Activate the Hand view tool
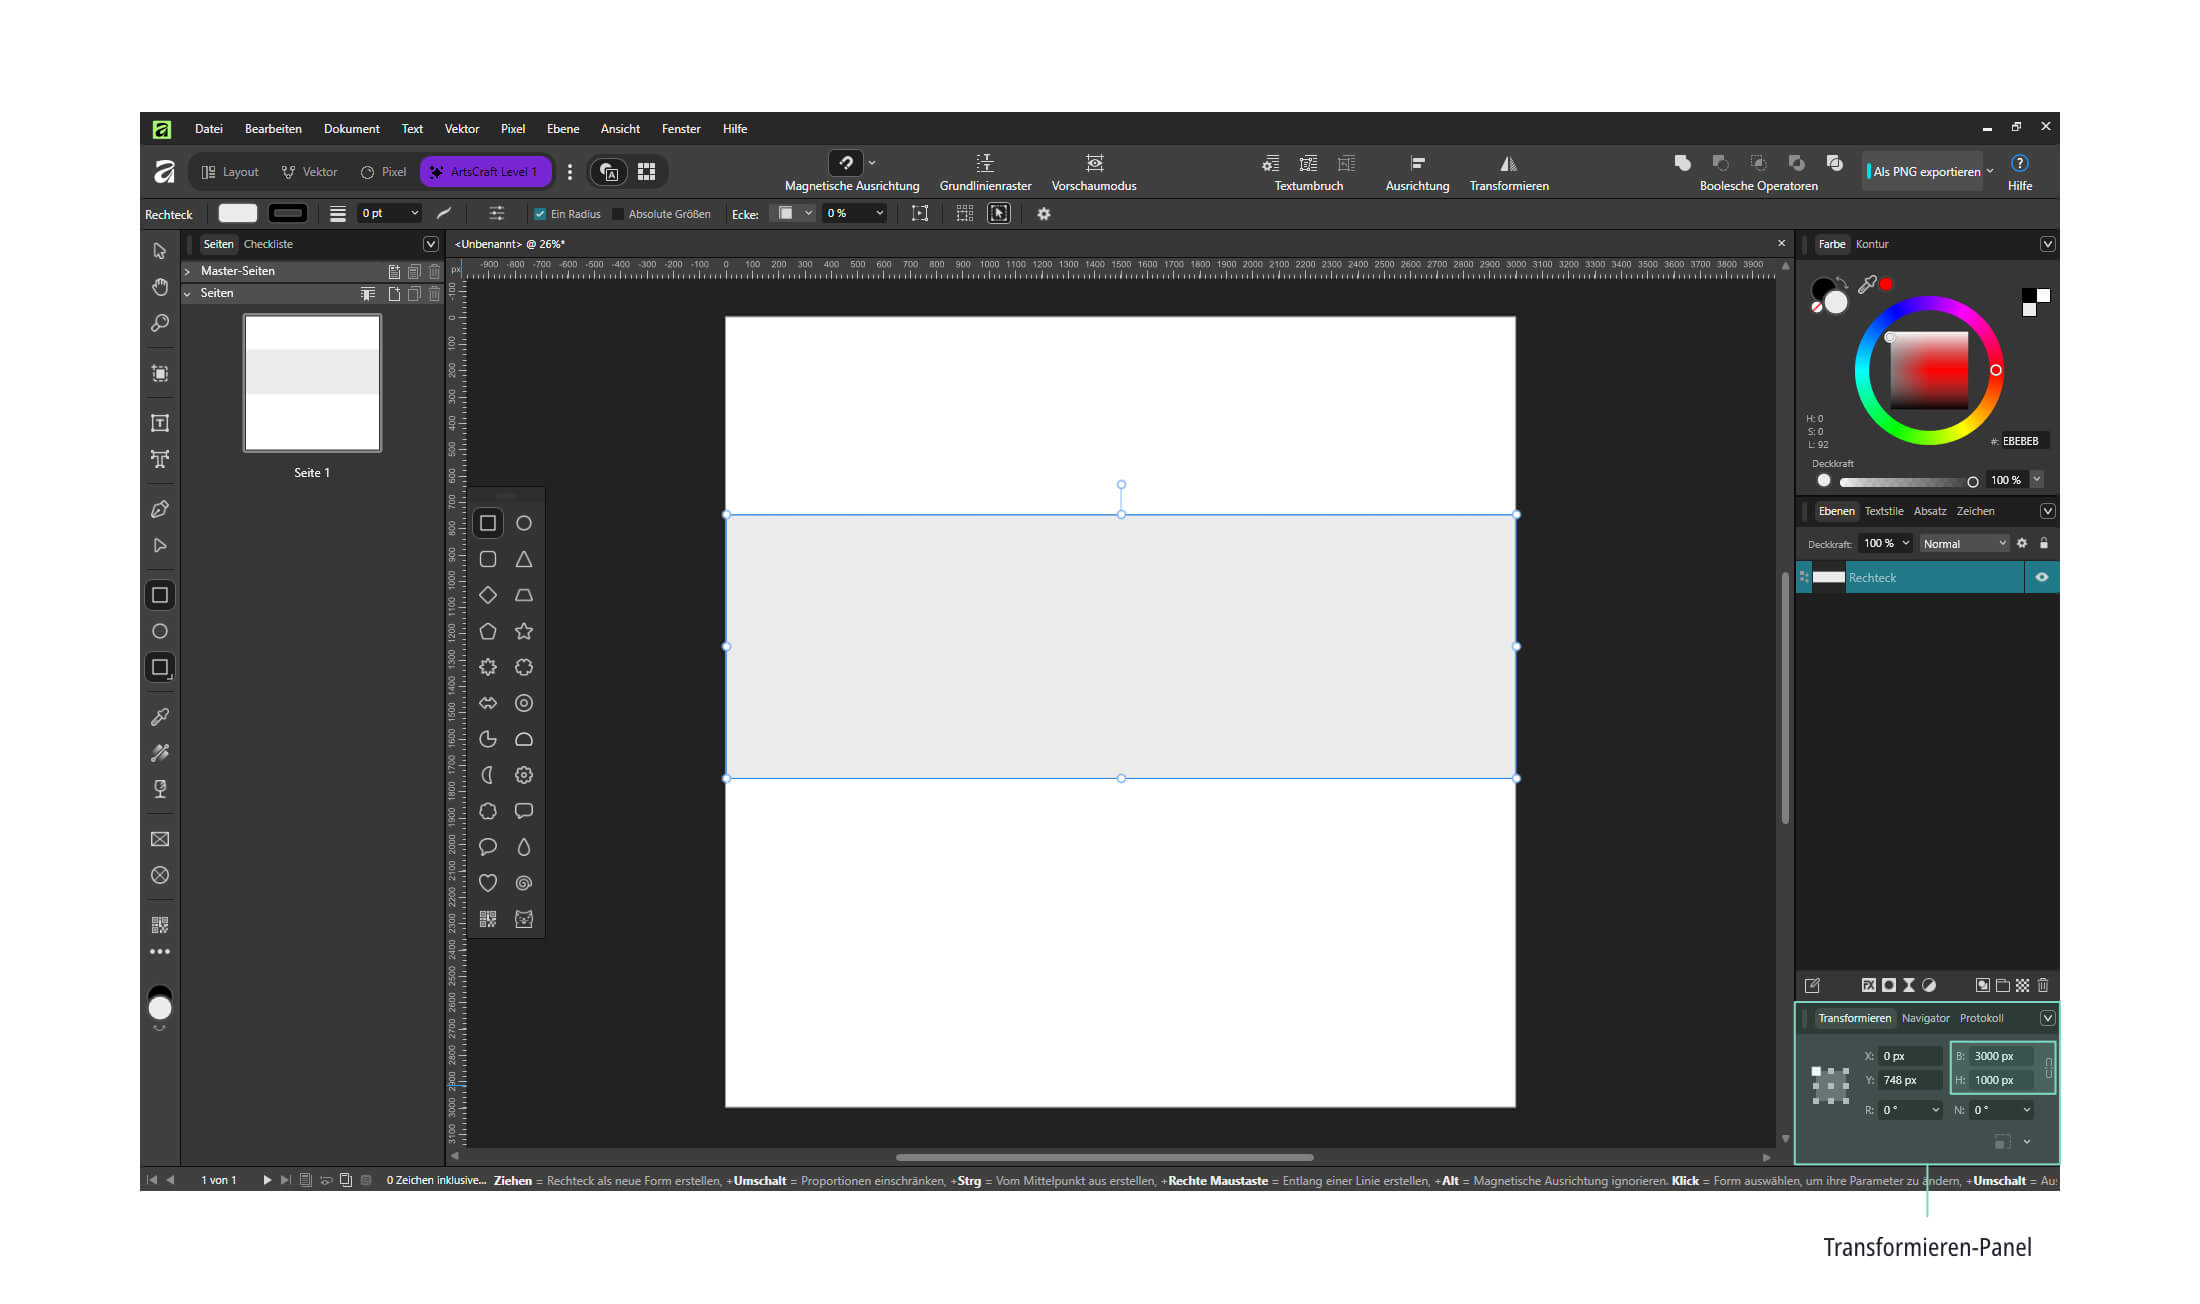The height and width of the screenshot is (1304, 2200). click(160, 287)
